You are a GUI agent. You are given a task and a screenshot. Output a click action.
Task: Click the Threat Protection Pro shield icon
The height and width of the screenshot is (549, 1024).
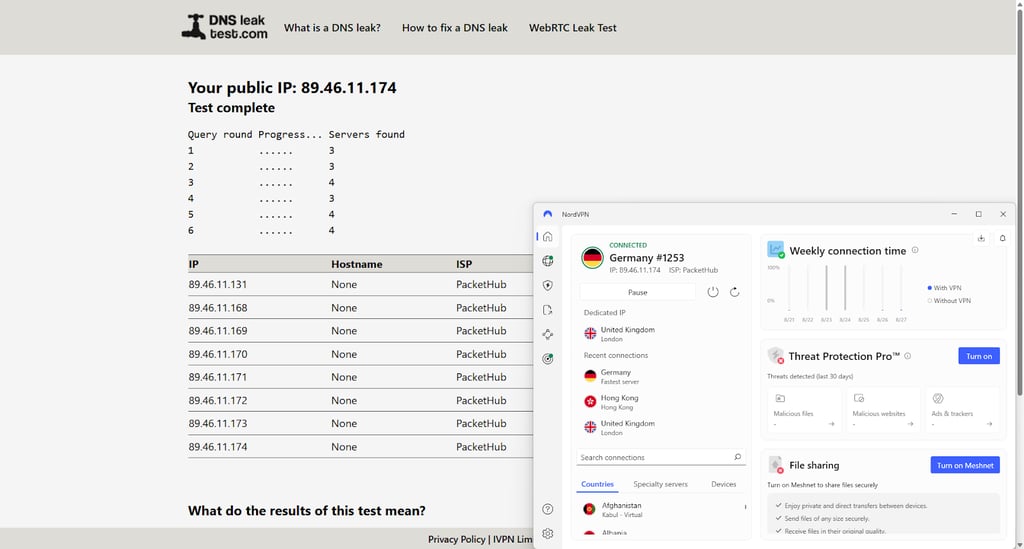pos(776,356)
